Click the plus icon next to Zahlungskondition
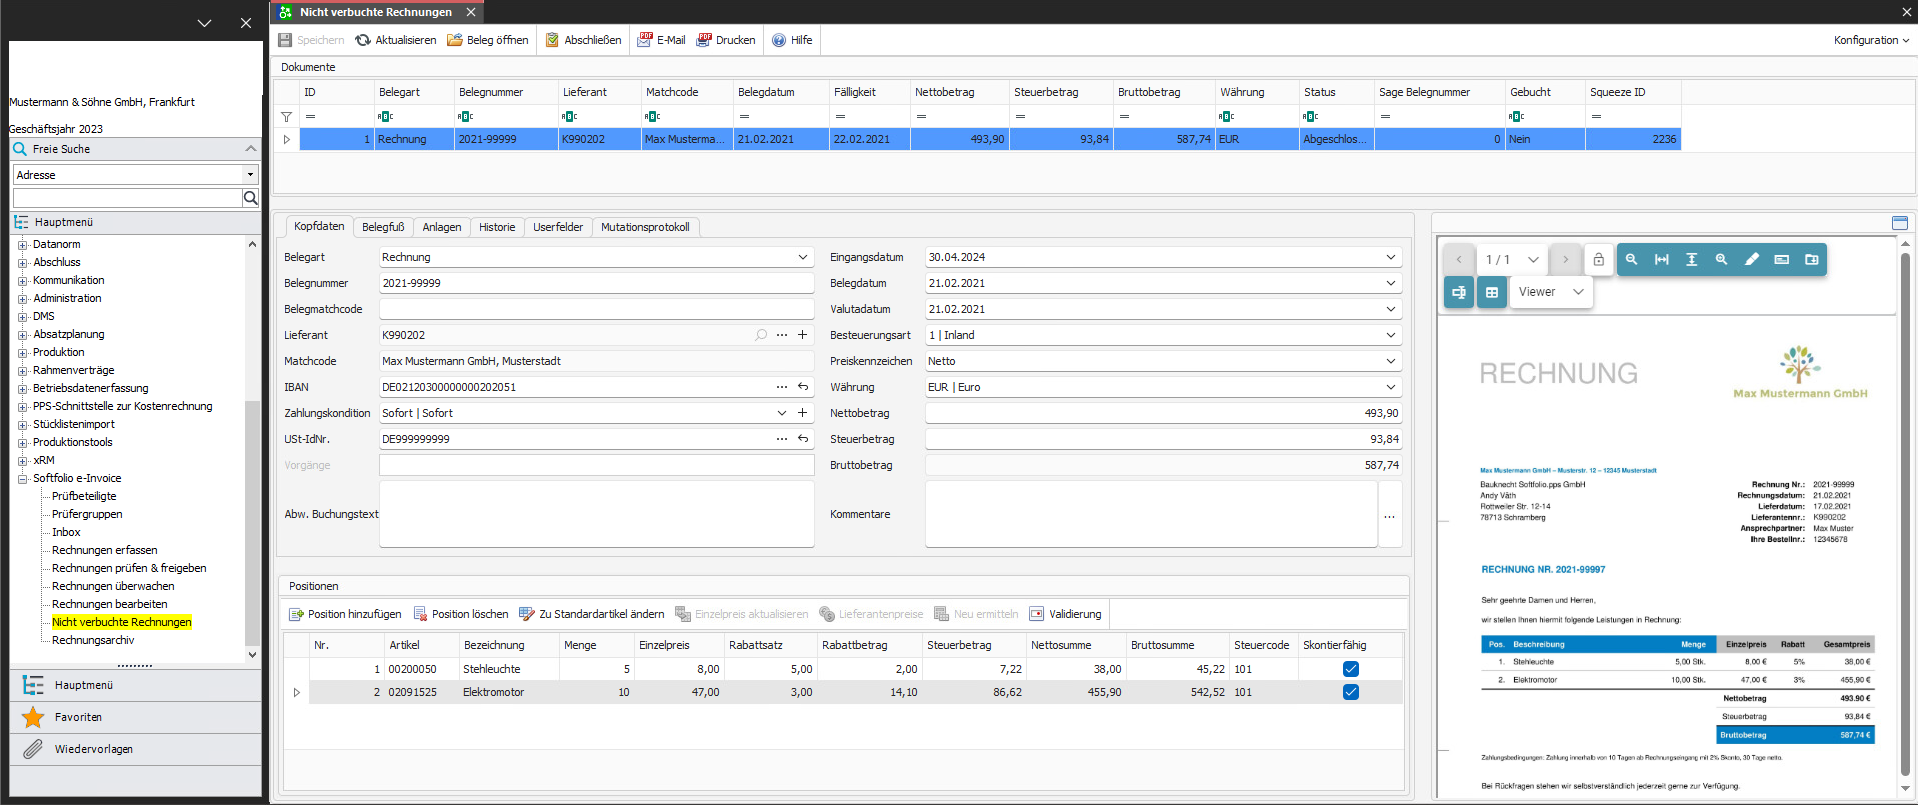The image size is (1918, 805). (802, 413)
